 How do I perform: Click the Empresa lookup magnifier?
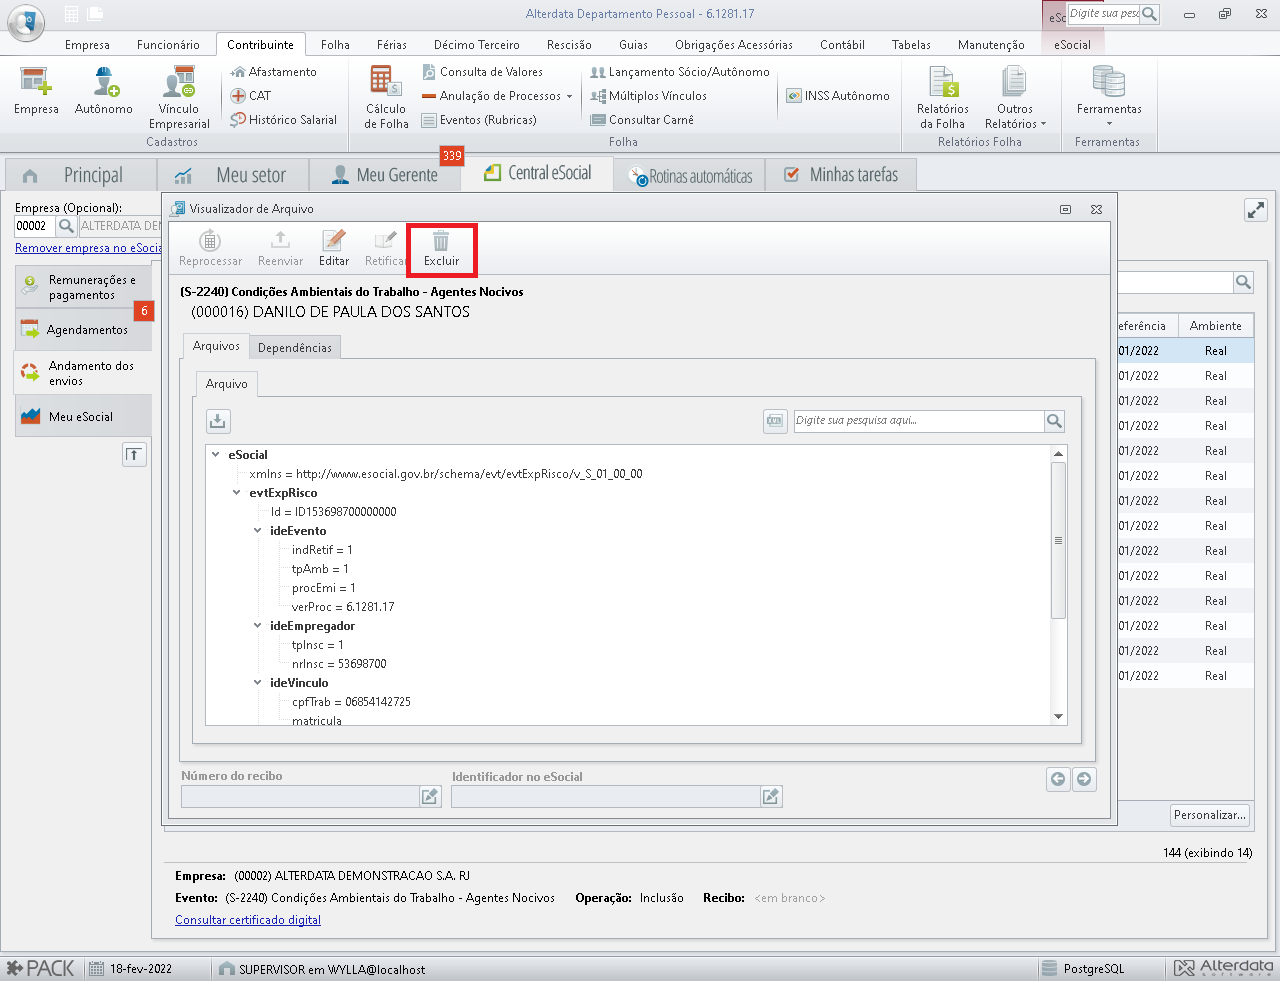pos(66,226)
